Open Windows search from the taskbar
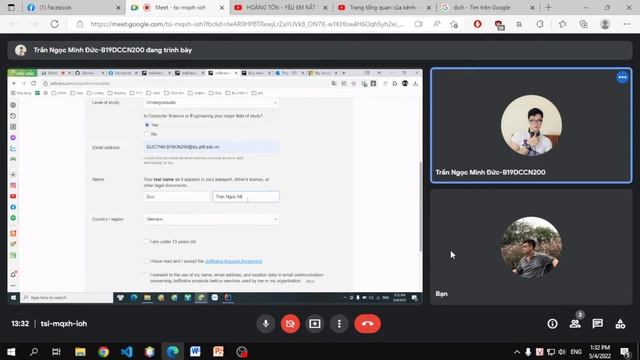 coord(34,351)
